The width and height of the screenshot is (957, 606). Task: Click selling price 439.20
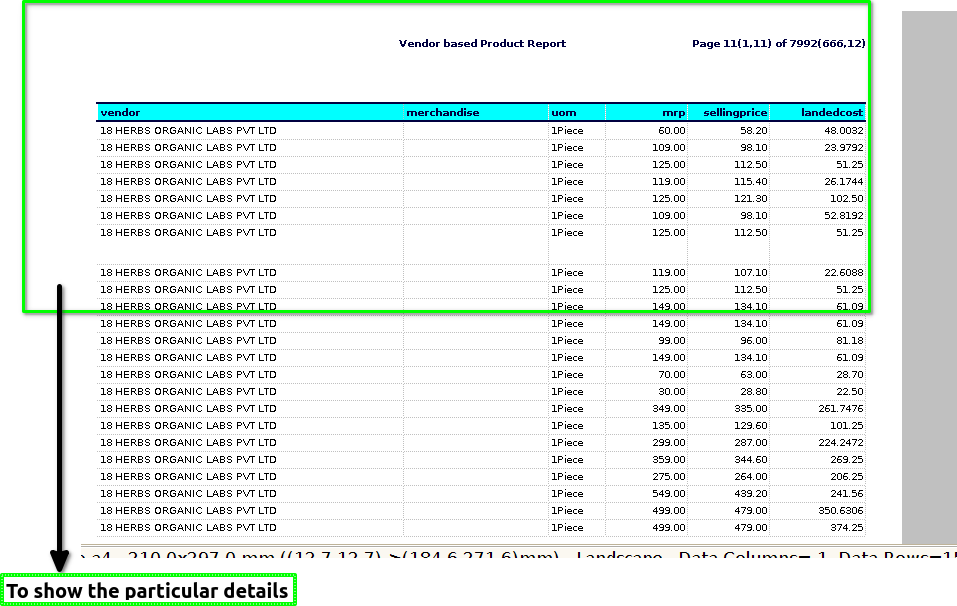point(751,494)
